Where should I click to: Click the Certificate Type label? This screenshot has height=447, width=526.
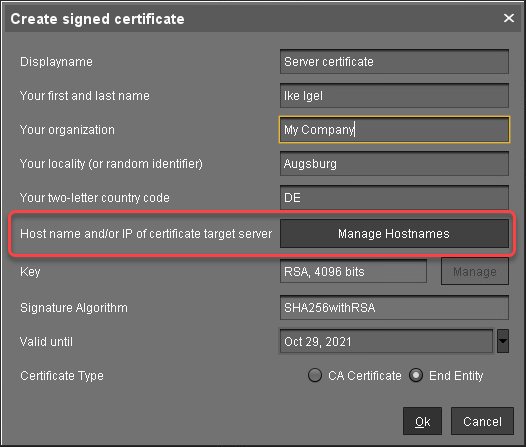click(x=62, y=376)
